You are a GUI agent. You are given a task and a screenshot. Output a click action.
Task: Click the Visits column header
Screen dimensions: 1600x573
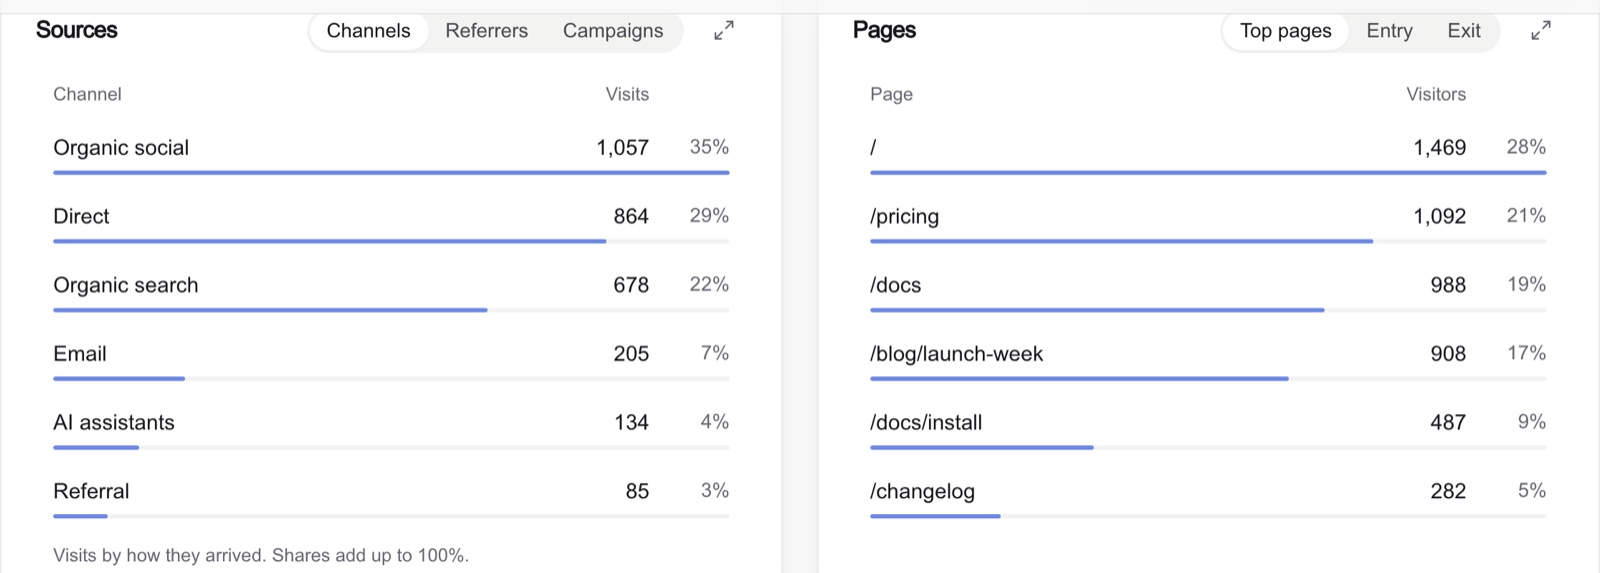pos(627,94)
